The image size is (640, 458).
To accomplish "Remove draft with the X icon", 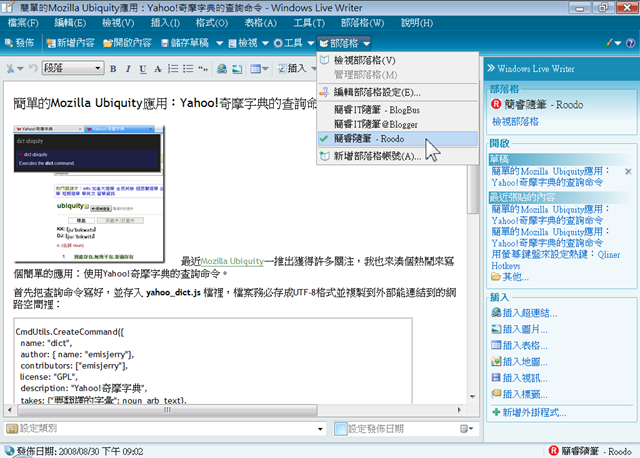I will click(628, 171).
